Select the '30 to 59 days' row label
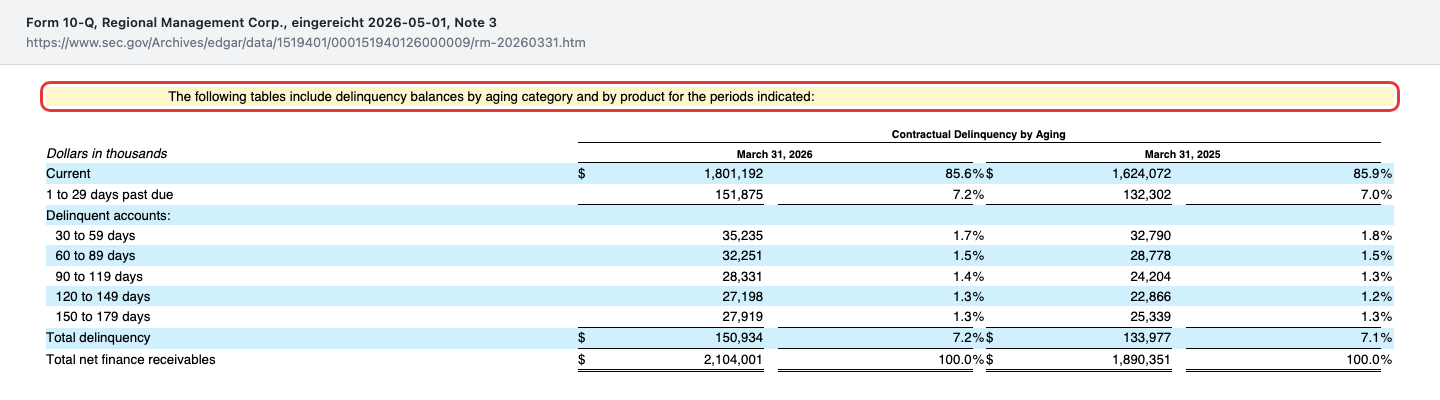 pyautogui.click(x=95, y=235)
